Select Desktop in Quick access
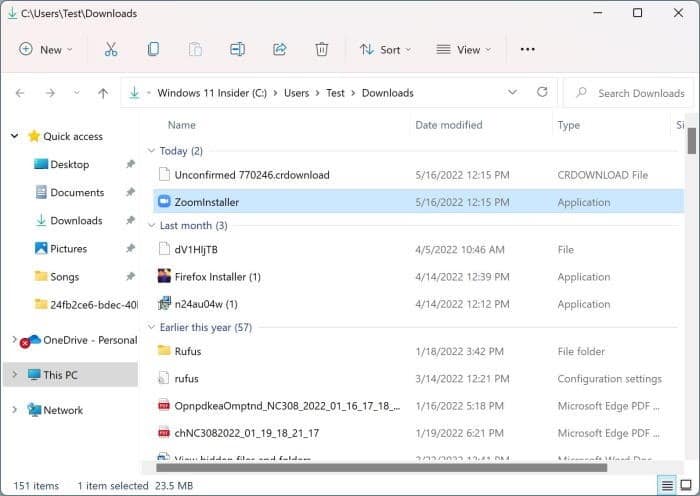 [69, 164]
